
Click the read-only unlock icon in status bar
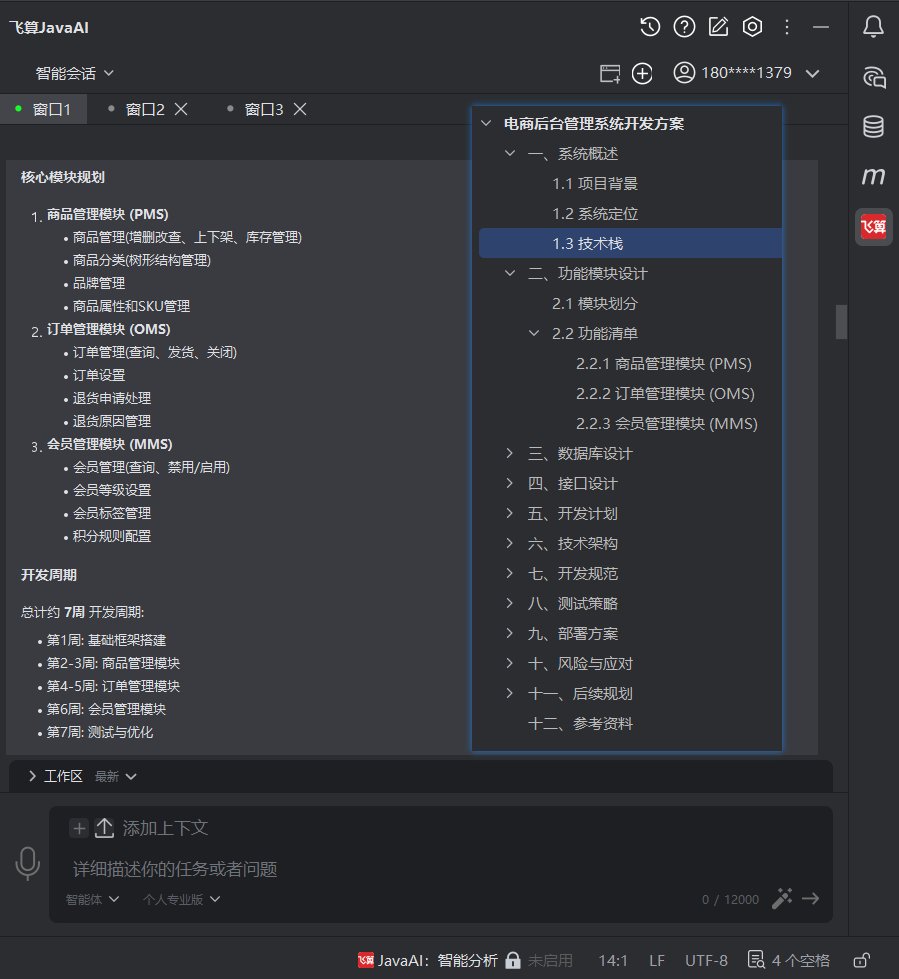[x=862, y=960]
